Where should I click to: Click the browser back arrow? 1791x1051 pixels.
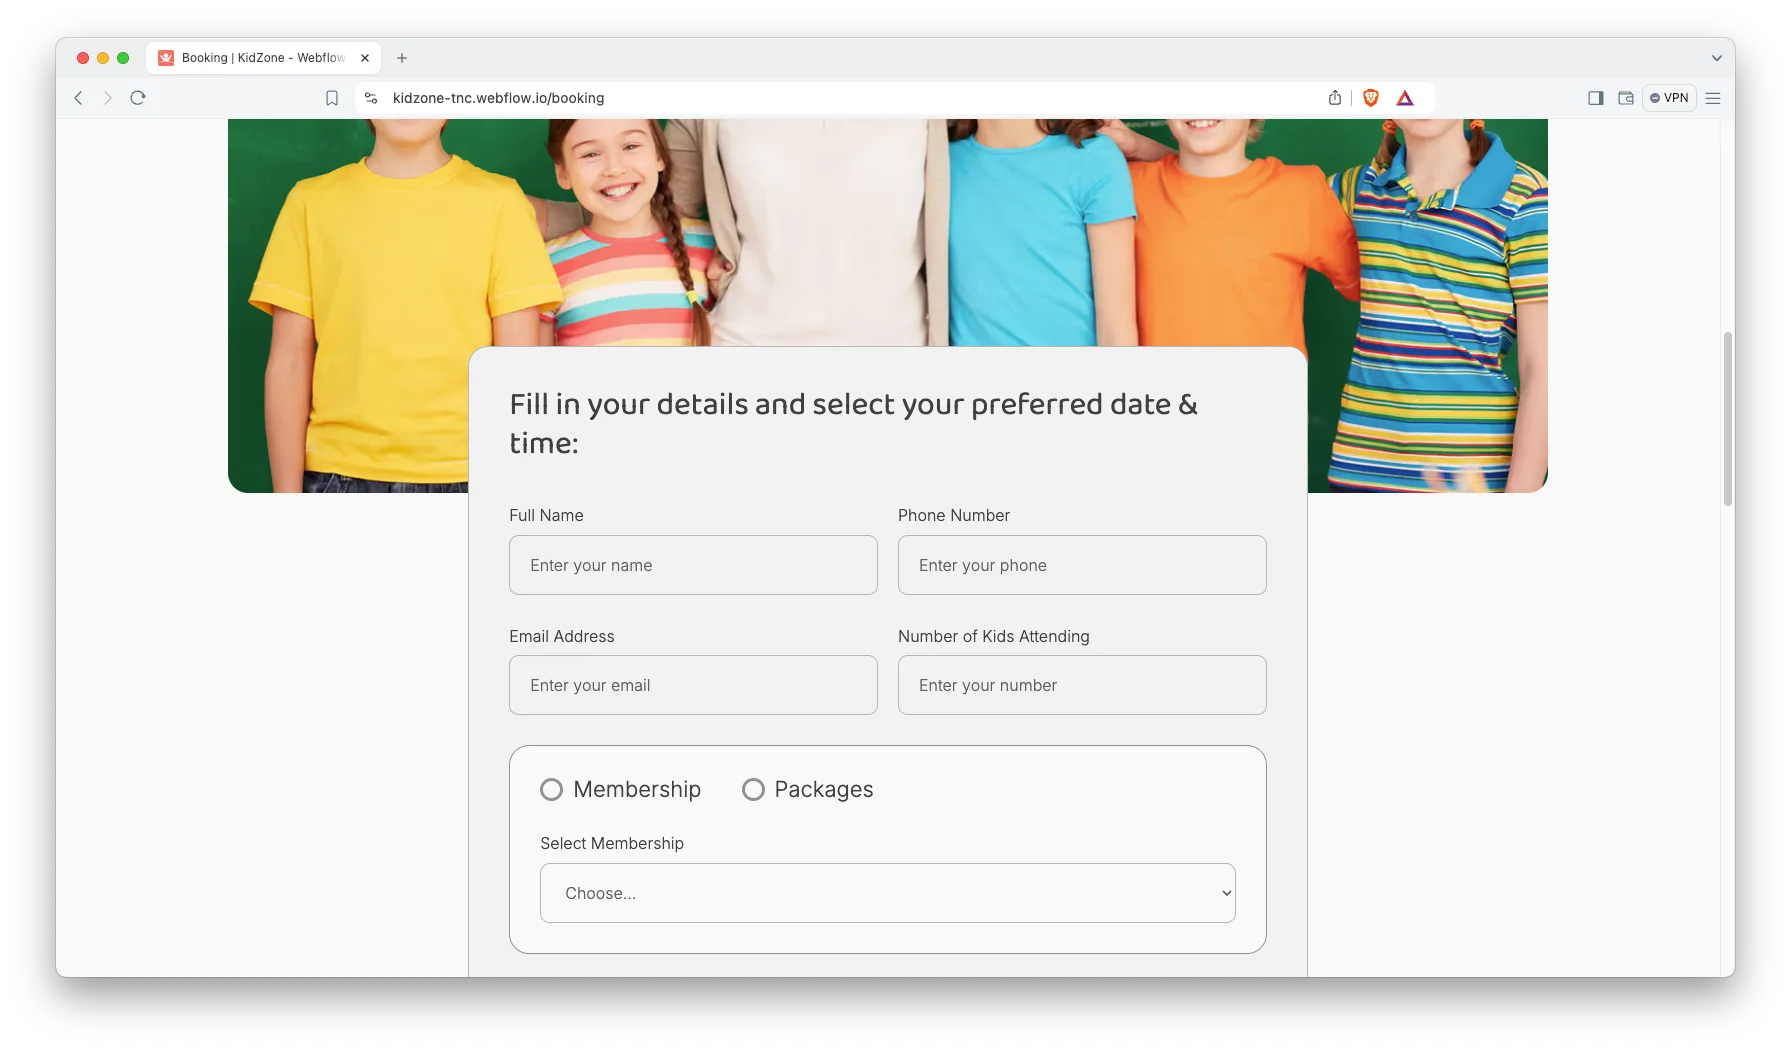[78, 98]
